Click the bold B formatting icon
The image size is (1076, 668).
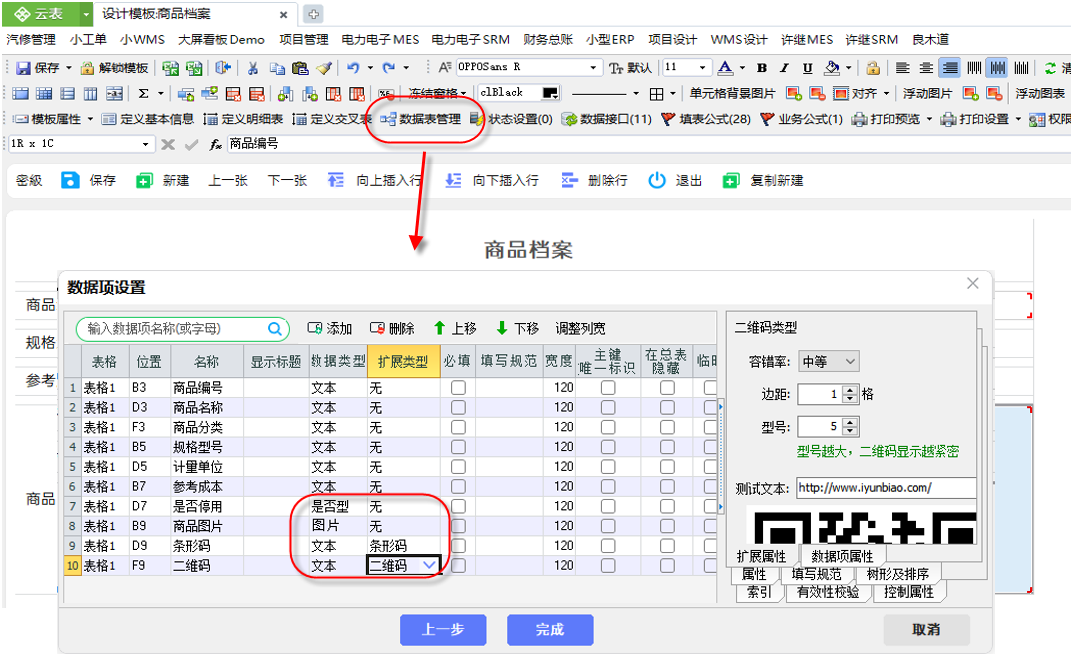pyautogui.click(x=761, y=68)
